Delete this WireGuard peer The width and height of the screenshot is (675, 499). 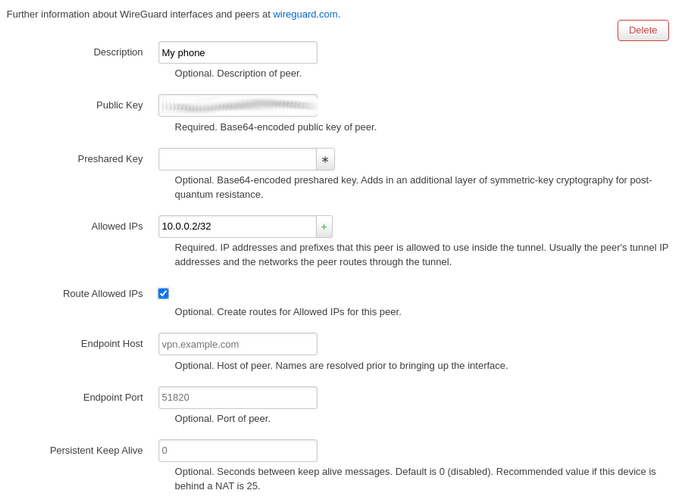coord(642,30)
